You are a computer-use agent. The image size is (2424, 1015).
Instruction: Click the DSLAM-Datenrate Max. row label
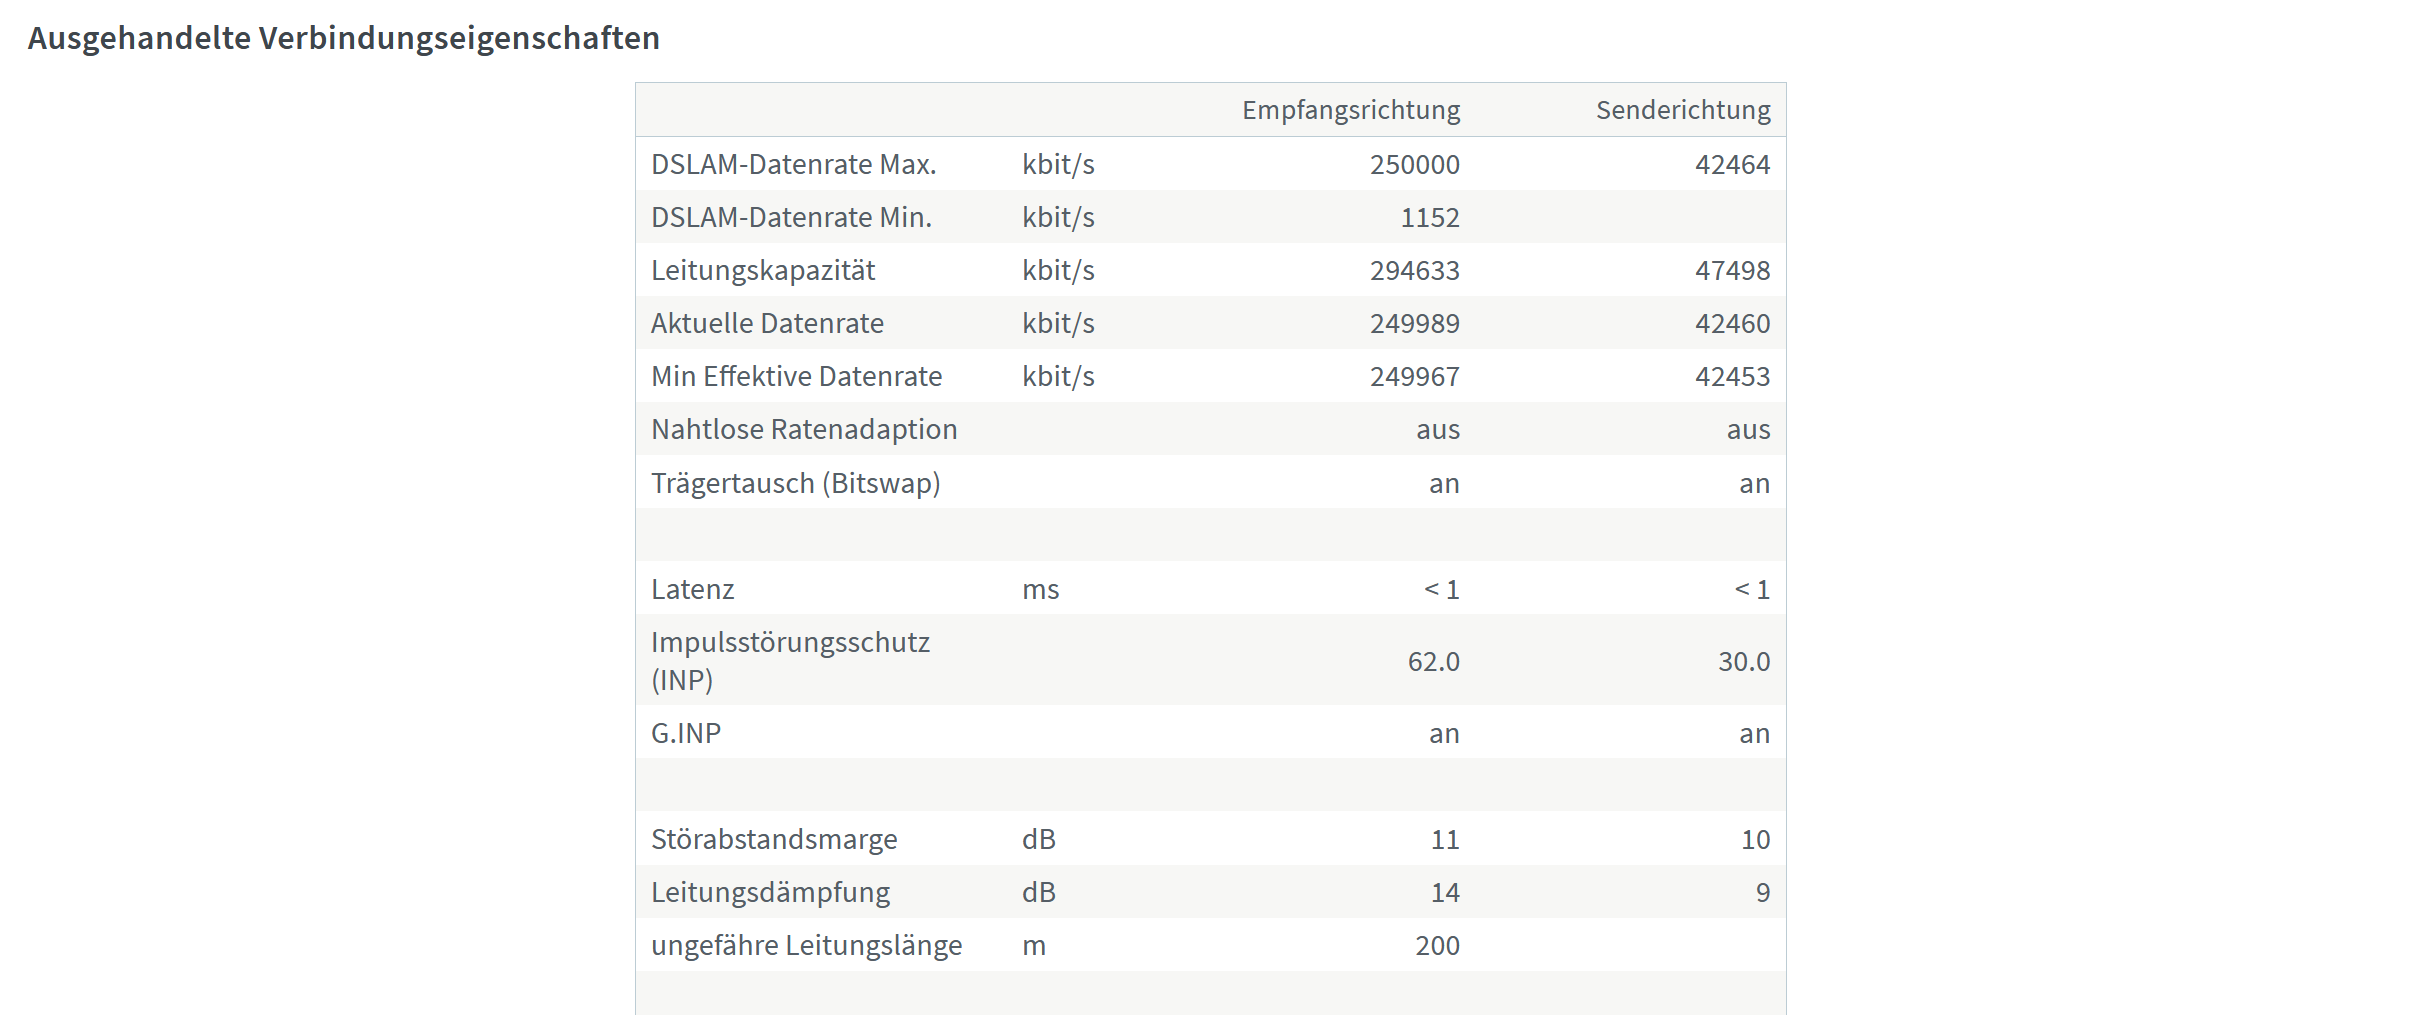coord(794,164)
